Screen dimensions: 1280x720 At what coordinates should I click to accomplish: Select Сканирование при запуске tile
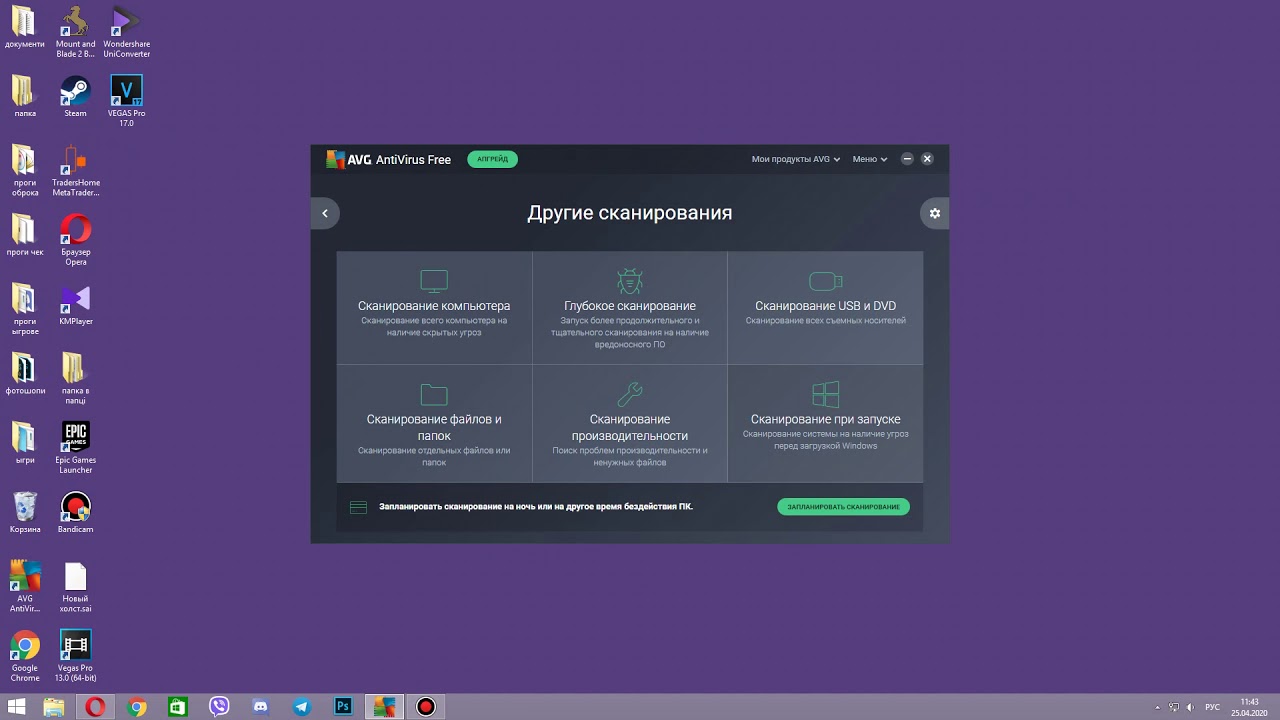[825, 424]
